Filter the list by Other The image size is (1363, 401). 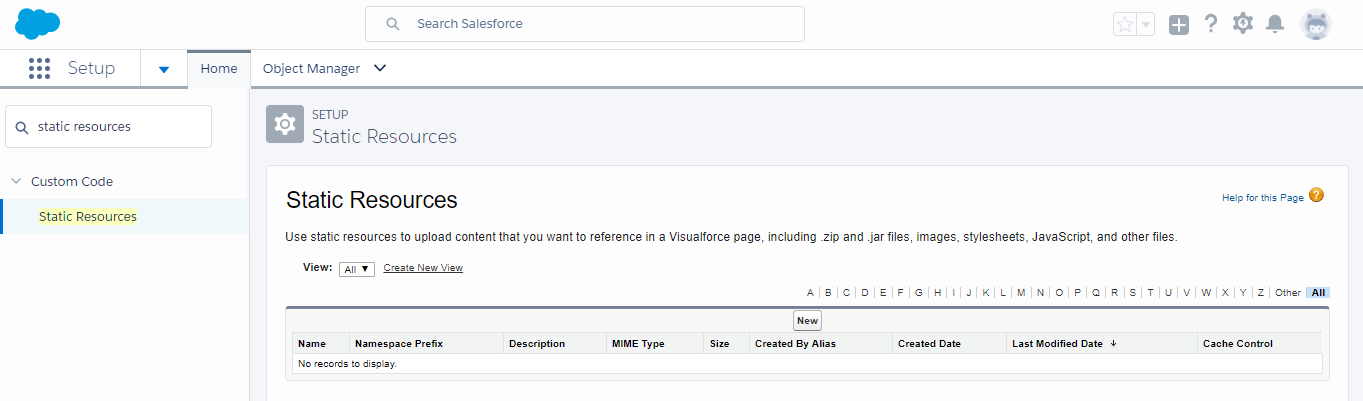pos(1288,293)
